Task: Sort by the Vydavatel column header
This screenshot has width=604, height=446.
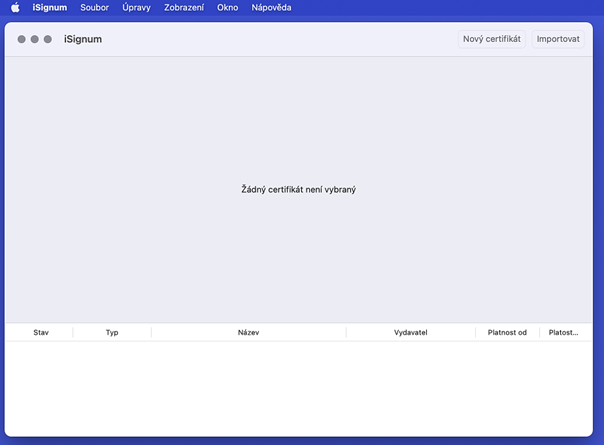Action: coord(411,332)
